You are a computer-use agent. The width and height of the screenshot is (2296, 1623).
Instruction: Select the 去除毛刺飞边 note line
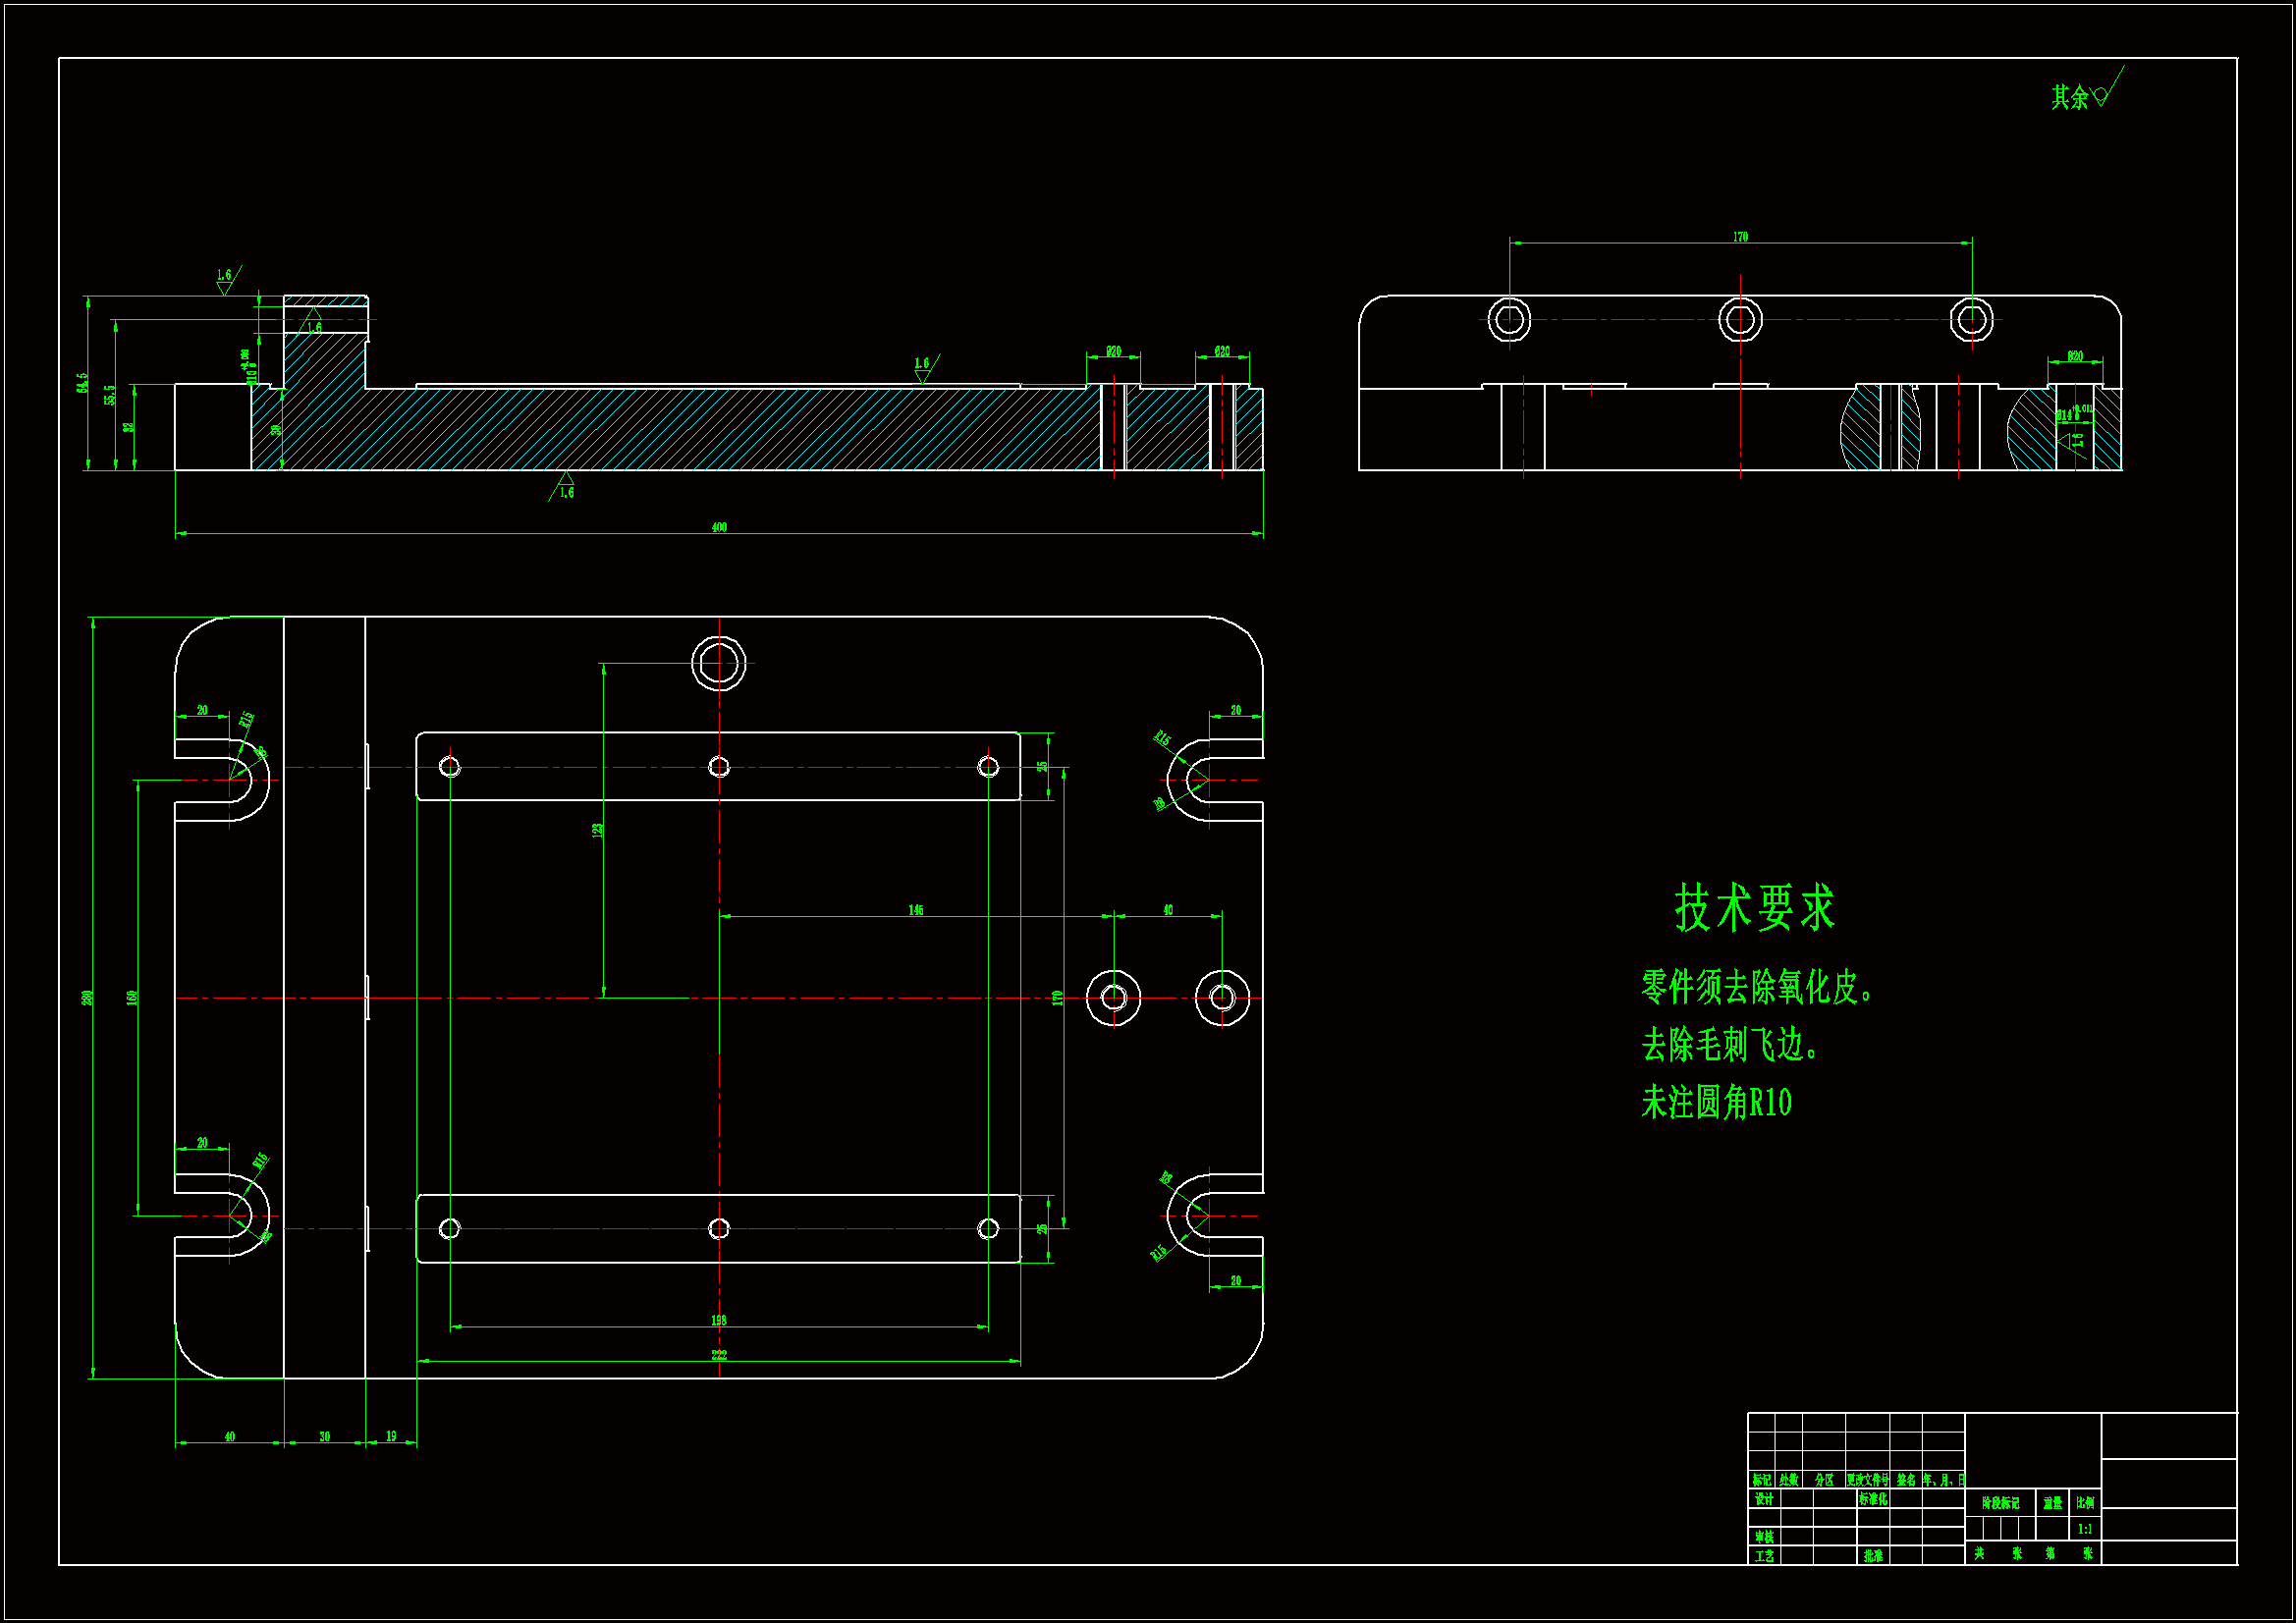click(x=1729, y=1045)
